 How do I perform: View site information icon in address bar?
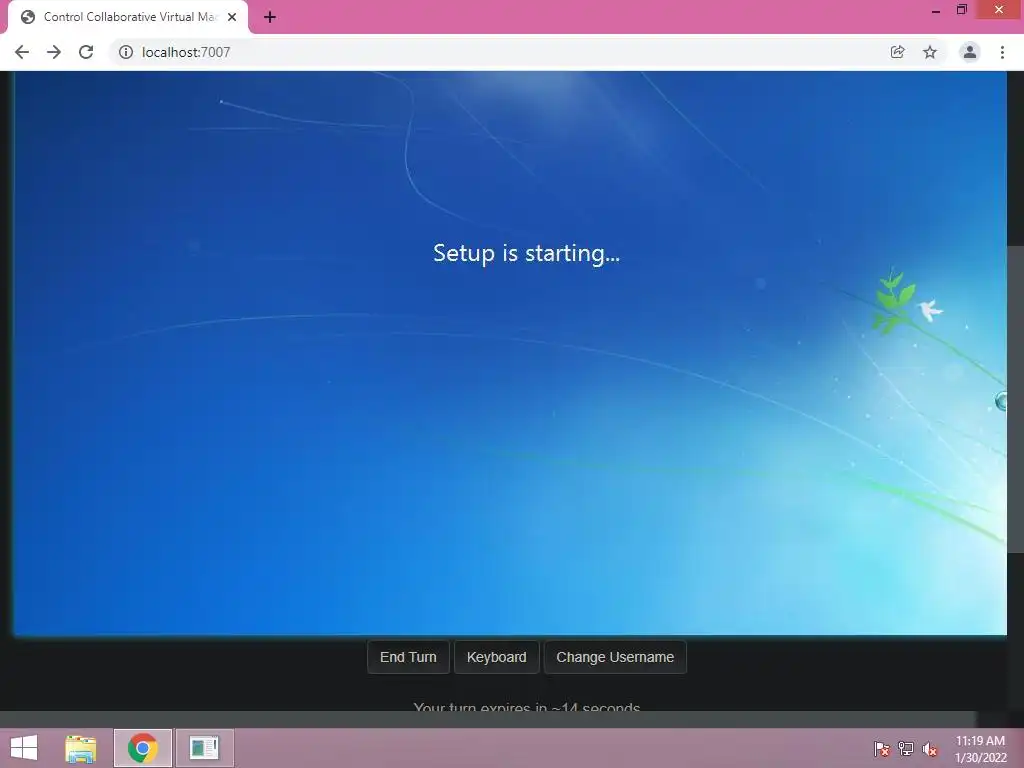[125, 52]
